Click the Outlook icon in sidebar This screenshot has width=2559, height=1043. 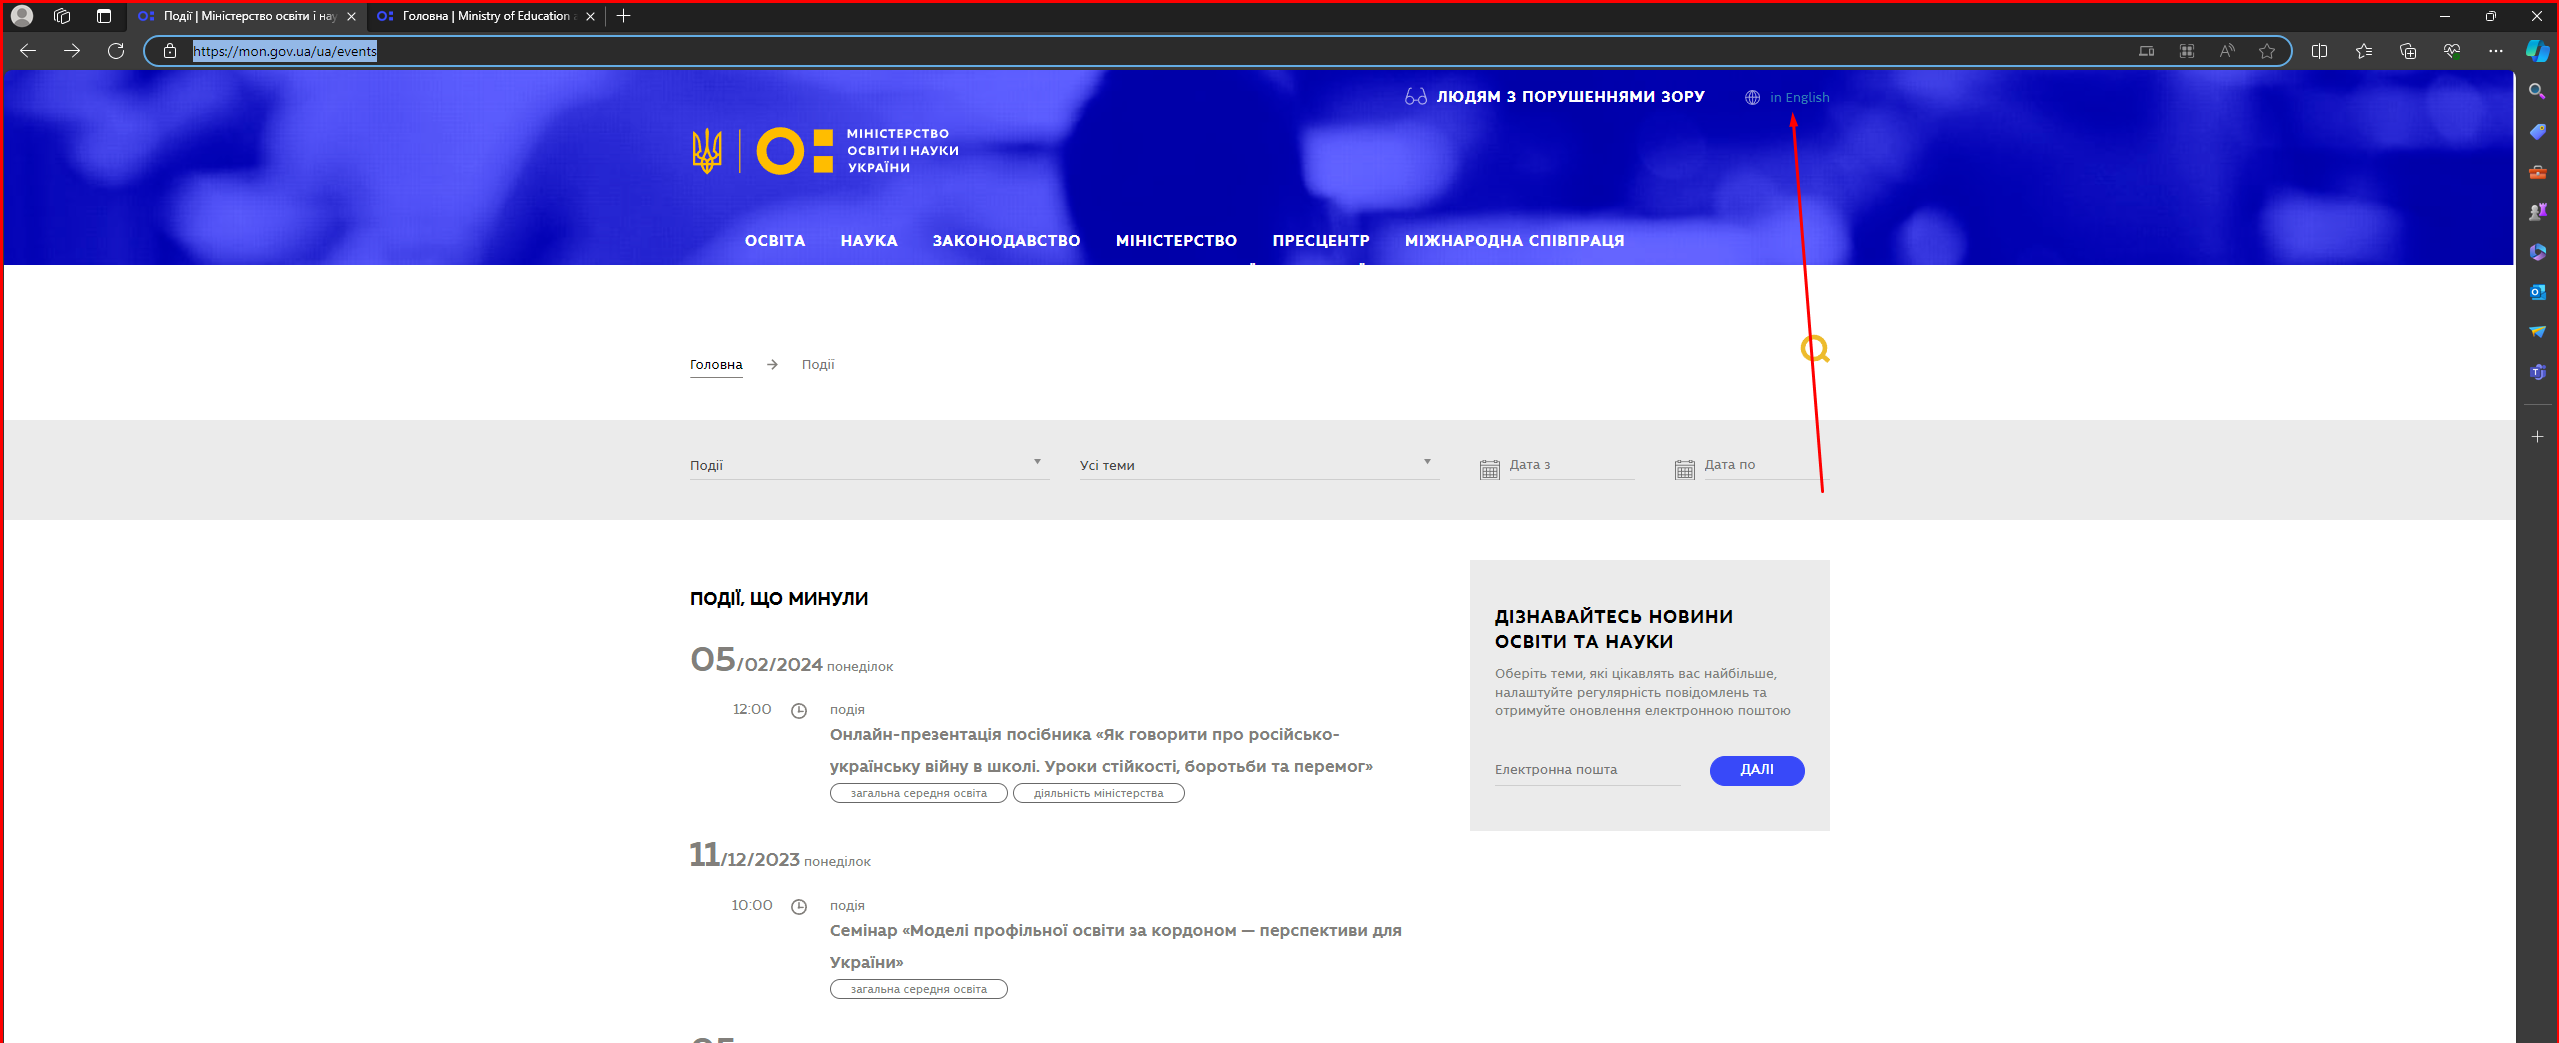tap(2537, 292)
